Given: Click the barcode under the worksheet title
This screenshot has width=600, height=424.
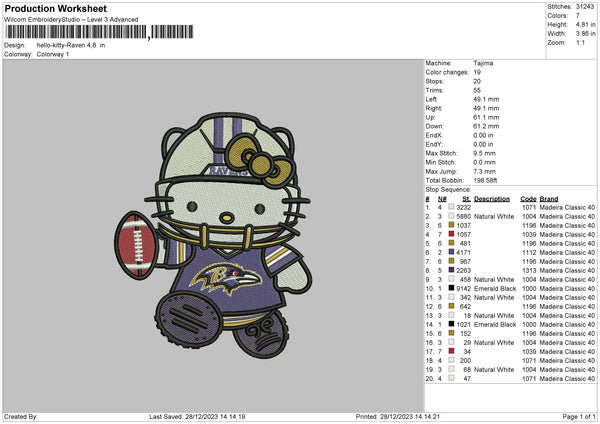Looking at the screenshot, I should 99,32.
